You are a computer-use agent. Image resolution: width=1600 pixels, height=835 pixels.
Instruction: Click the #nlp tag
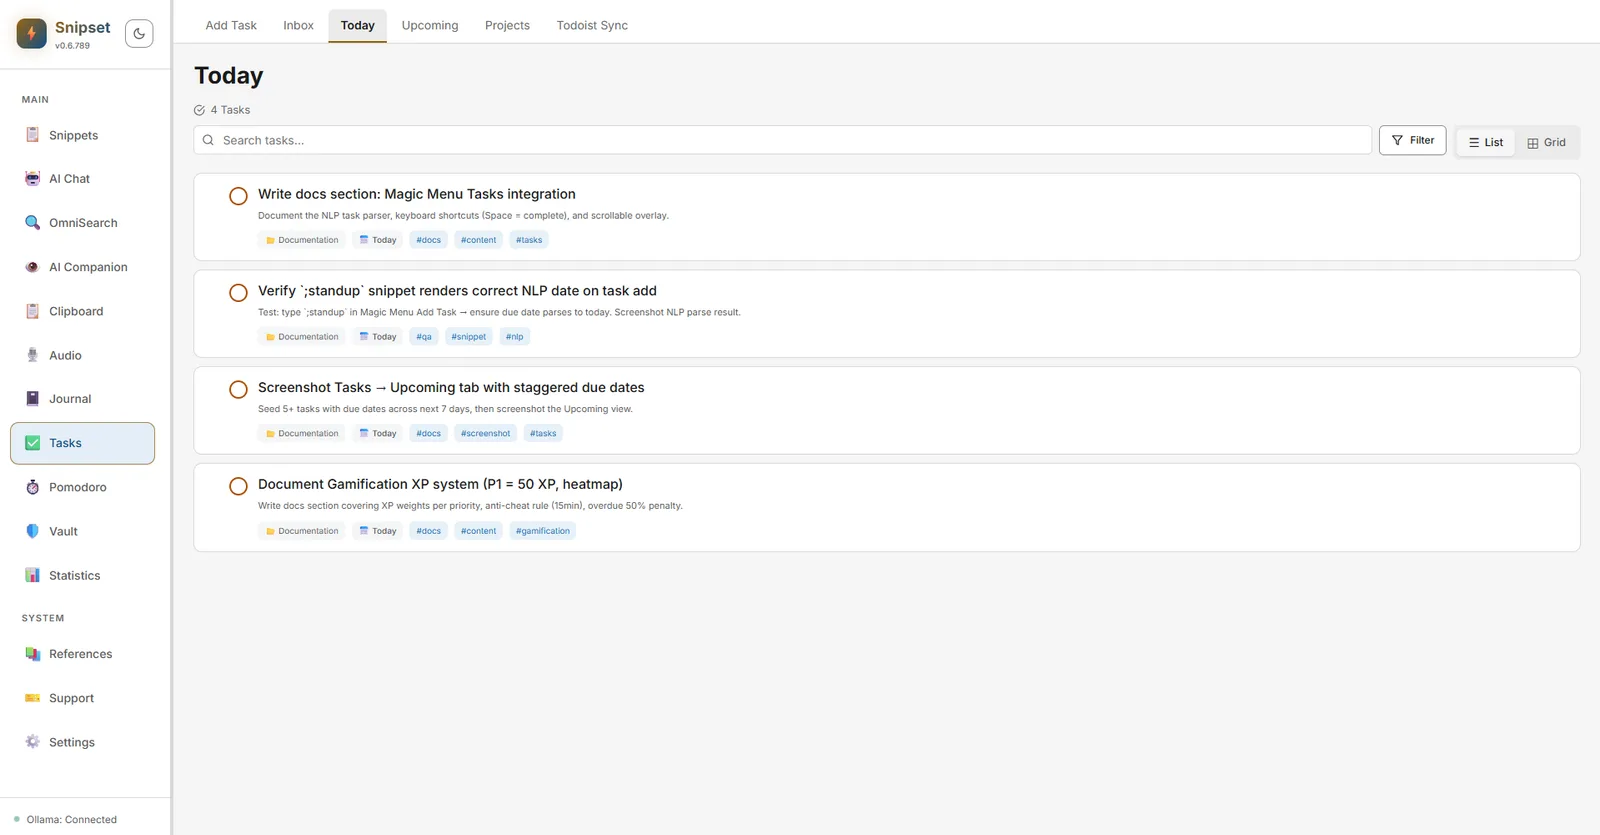point(514,337)
